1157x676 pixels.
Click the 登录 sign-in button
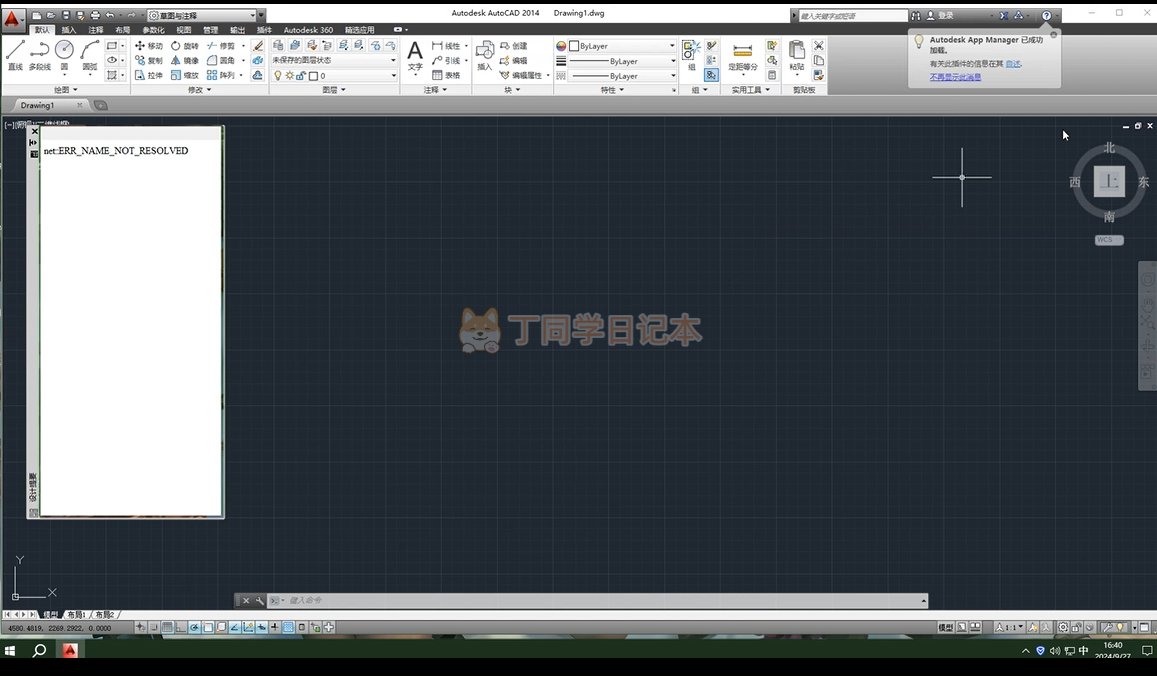(x=941, y=15)
